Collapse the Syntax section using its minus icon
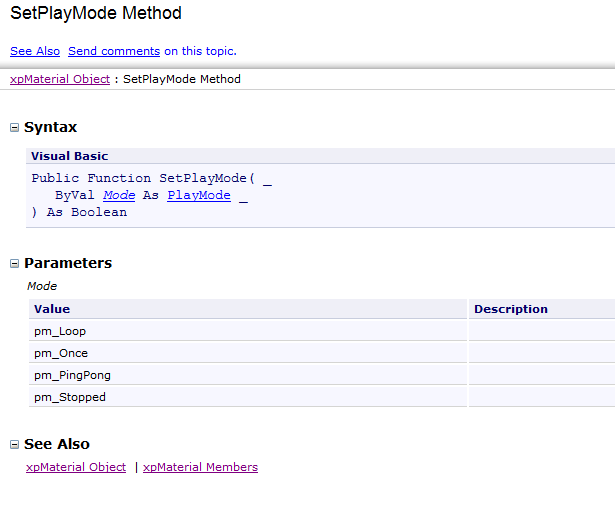 [x=14, y=128]
